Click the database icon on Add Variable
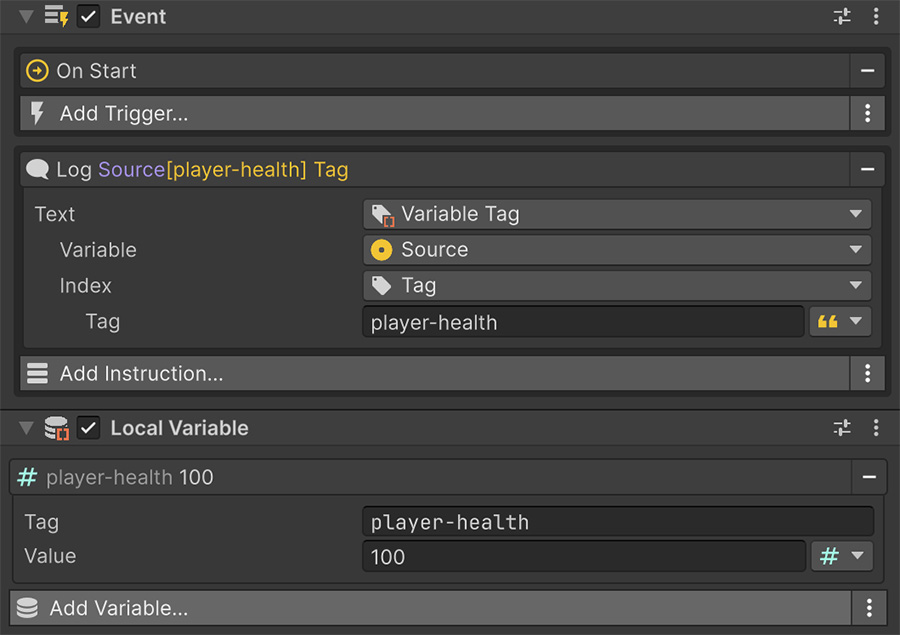Viewport: 900px width, 635px height. click(27, 607)
